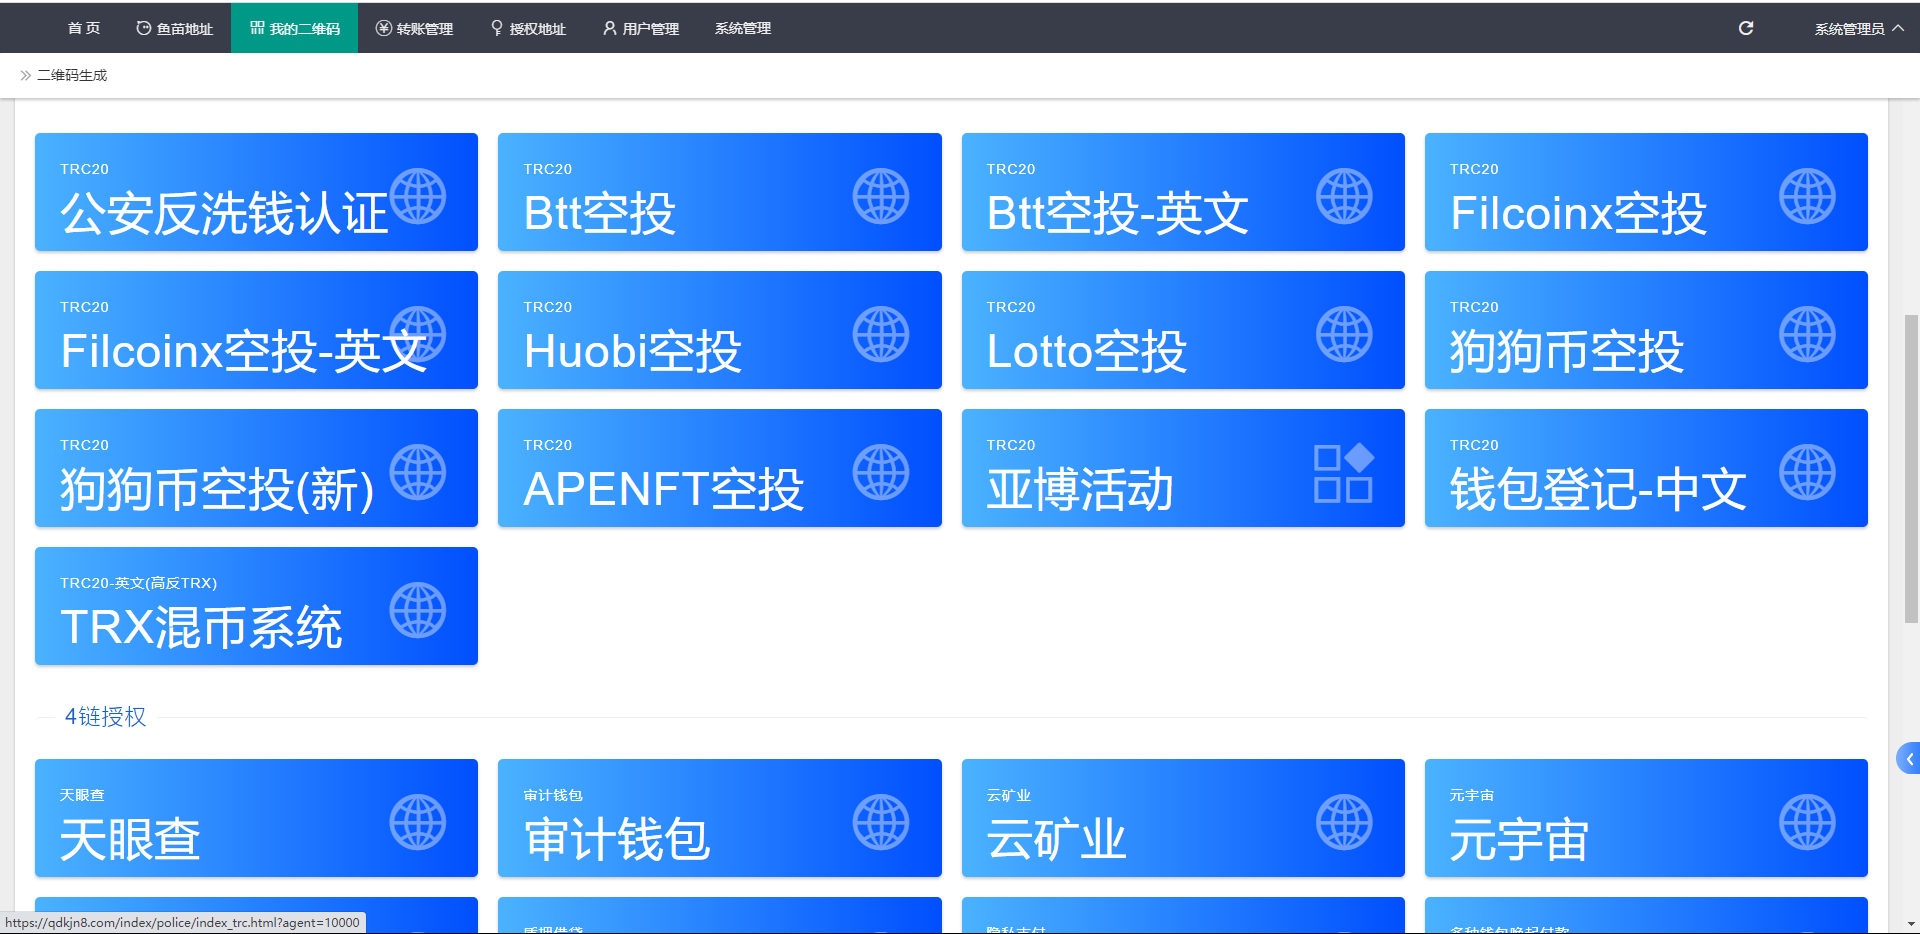This screenshot has width=1920, height=934.
Task: Click the globe icon on Btt空投 card
Action: tap(880, 196)
